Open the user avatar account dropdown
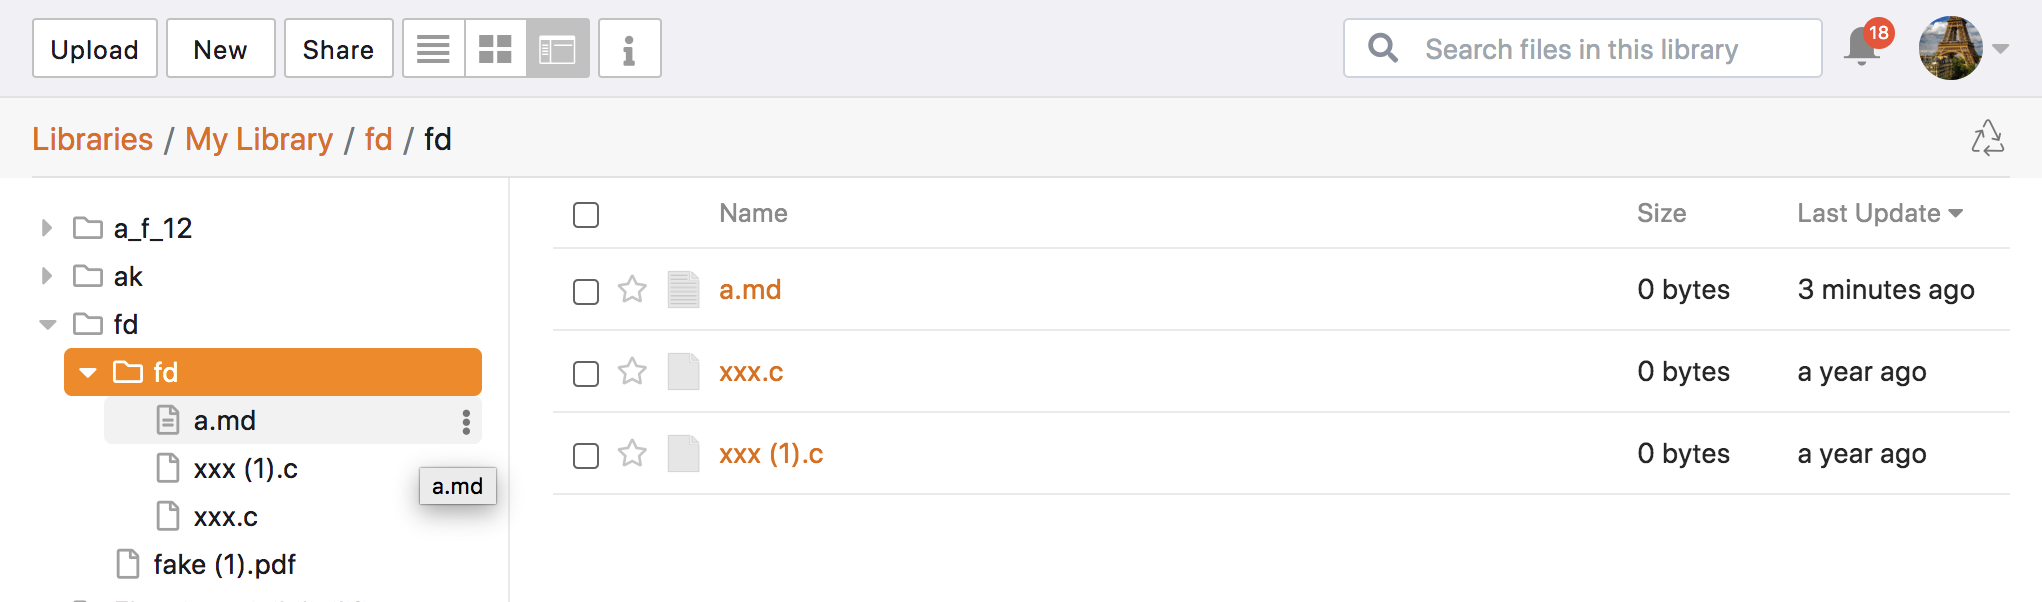The height and width of the screenshot is (602, 2042). [x=1964, y=48]
